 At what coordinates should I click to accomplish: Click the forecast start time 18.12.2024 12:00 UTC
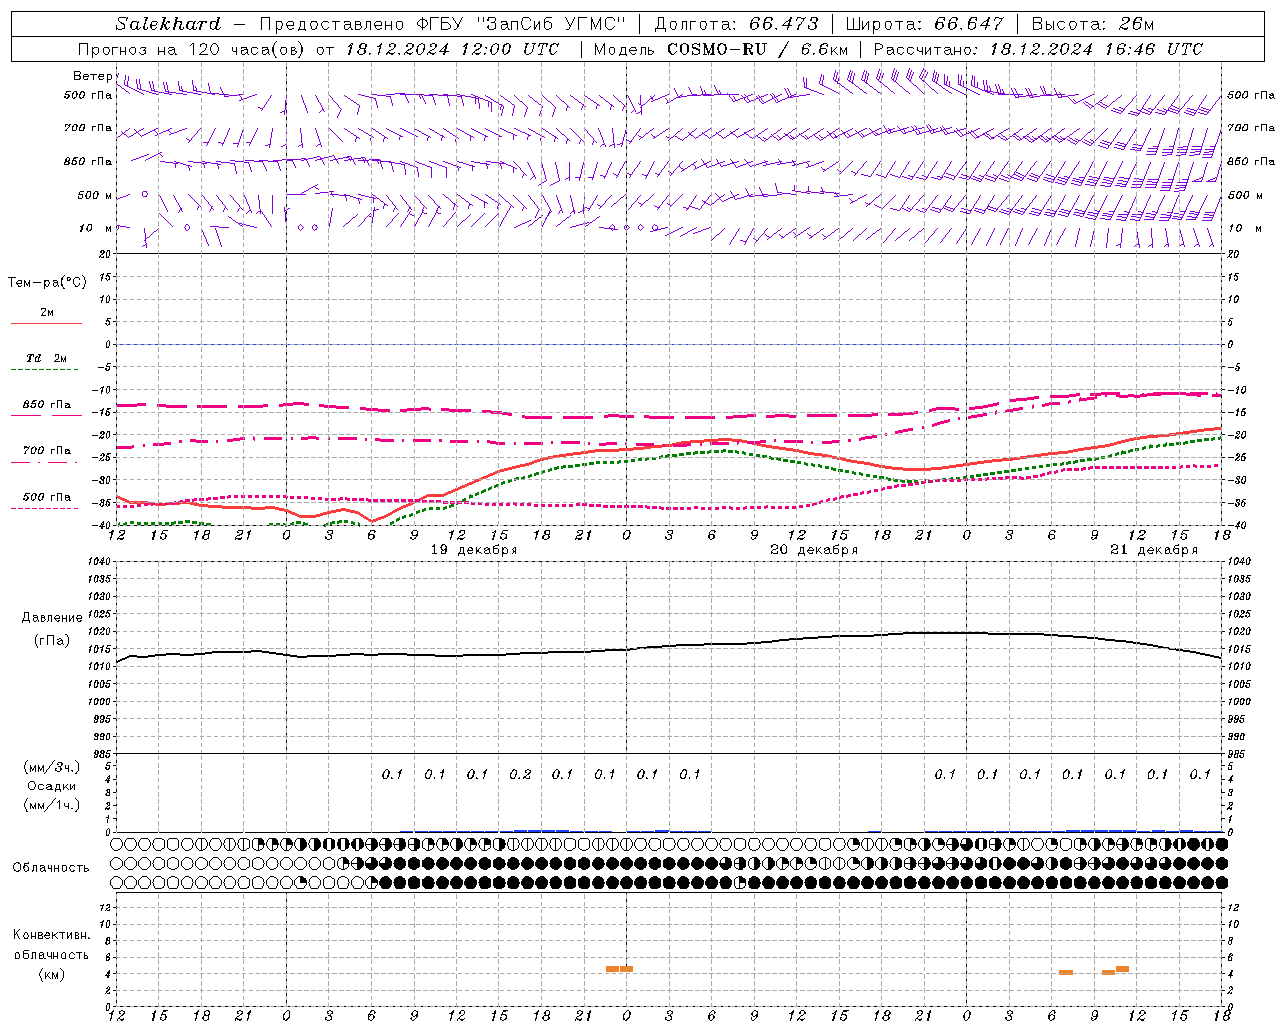coord(453,49)
